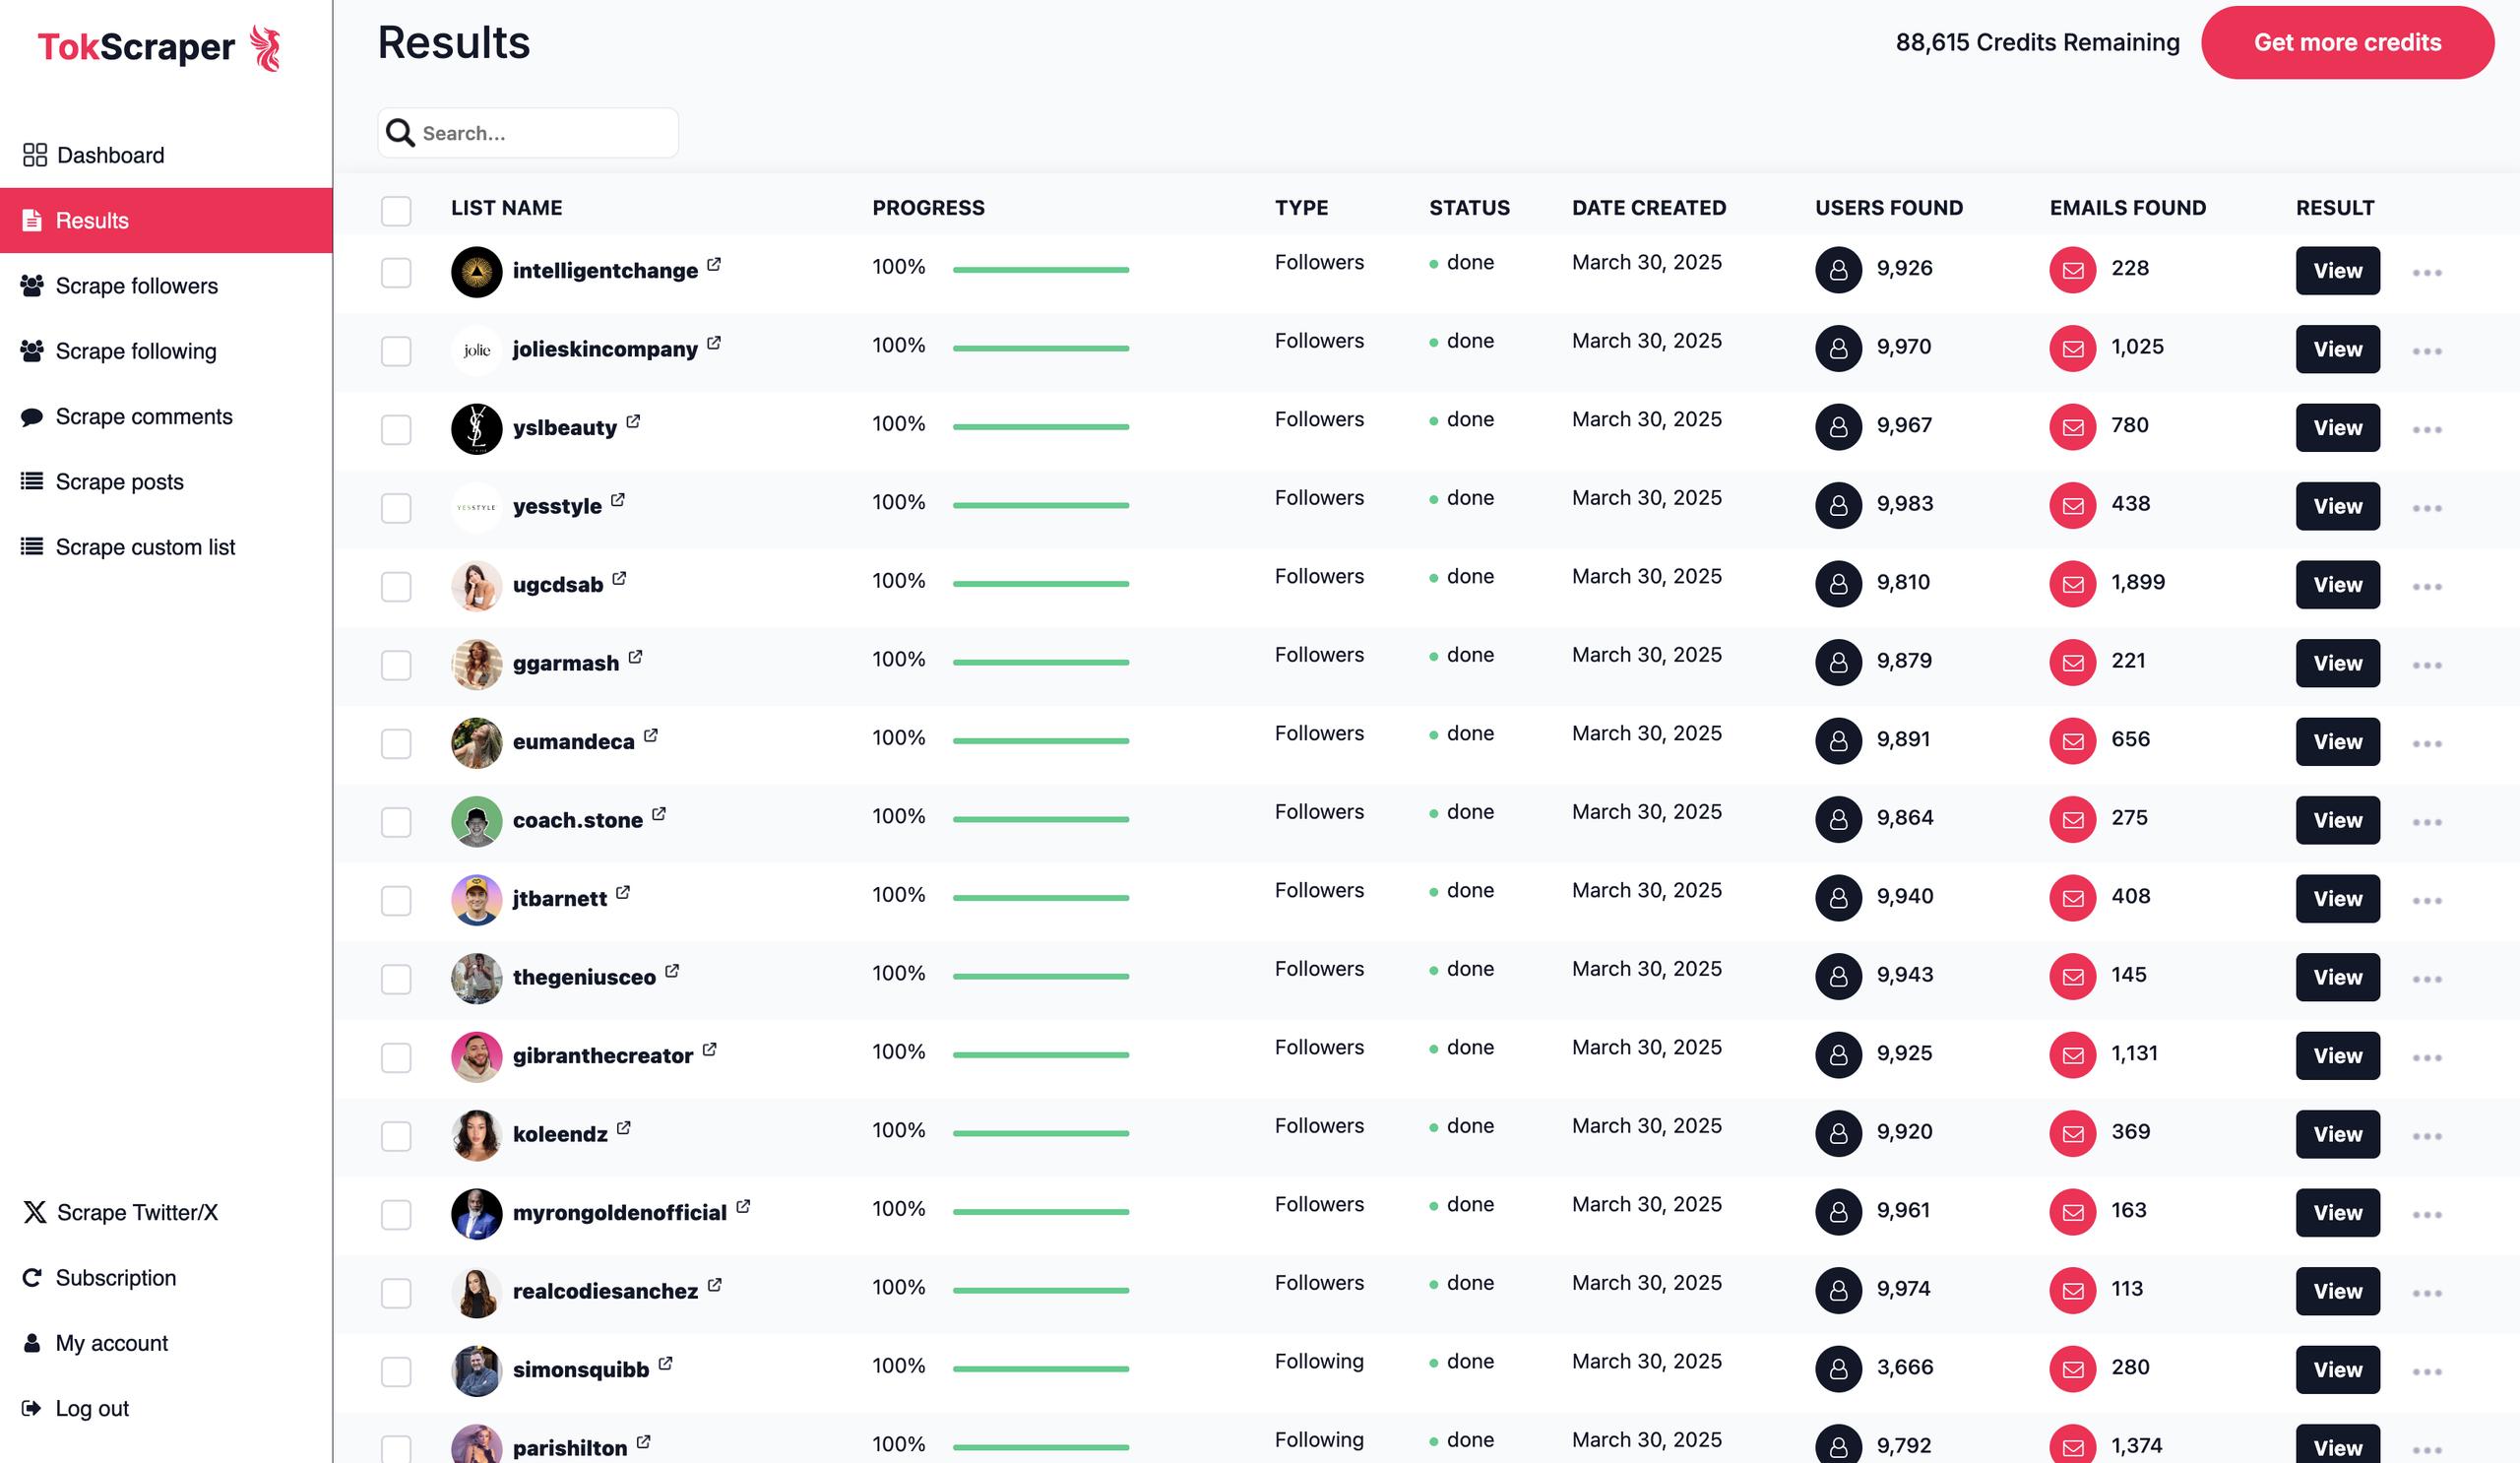
Task: Open external link icon next to myrongoldenofficial
Action: click(743, 1207)
